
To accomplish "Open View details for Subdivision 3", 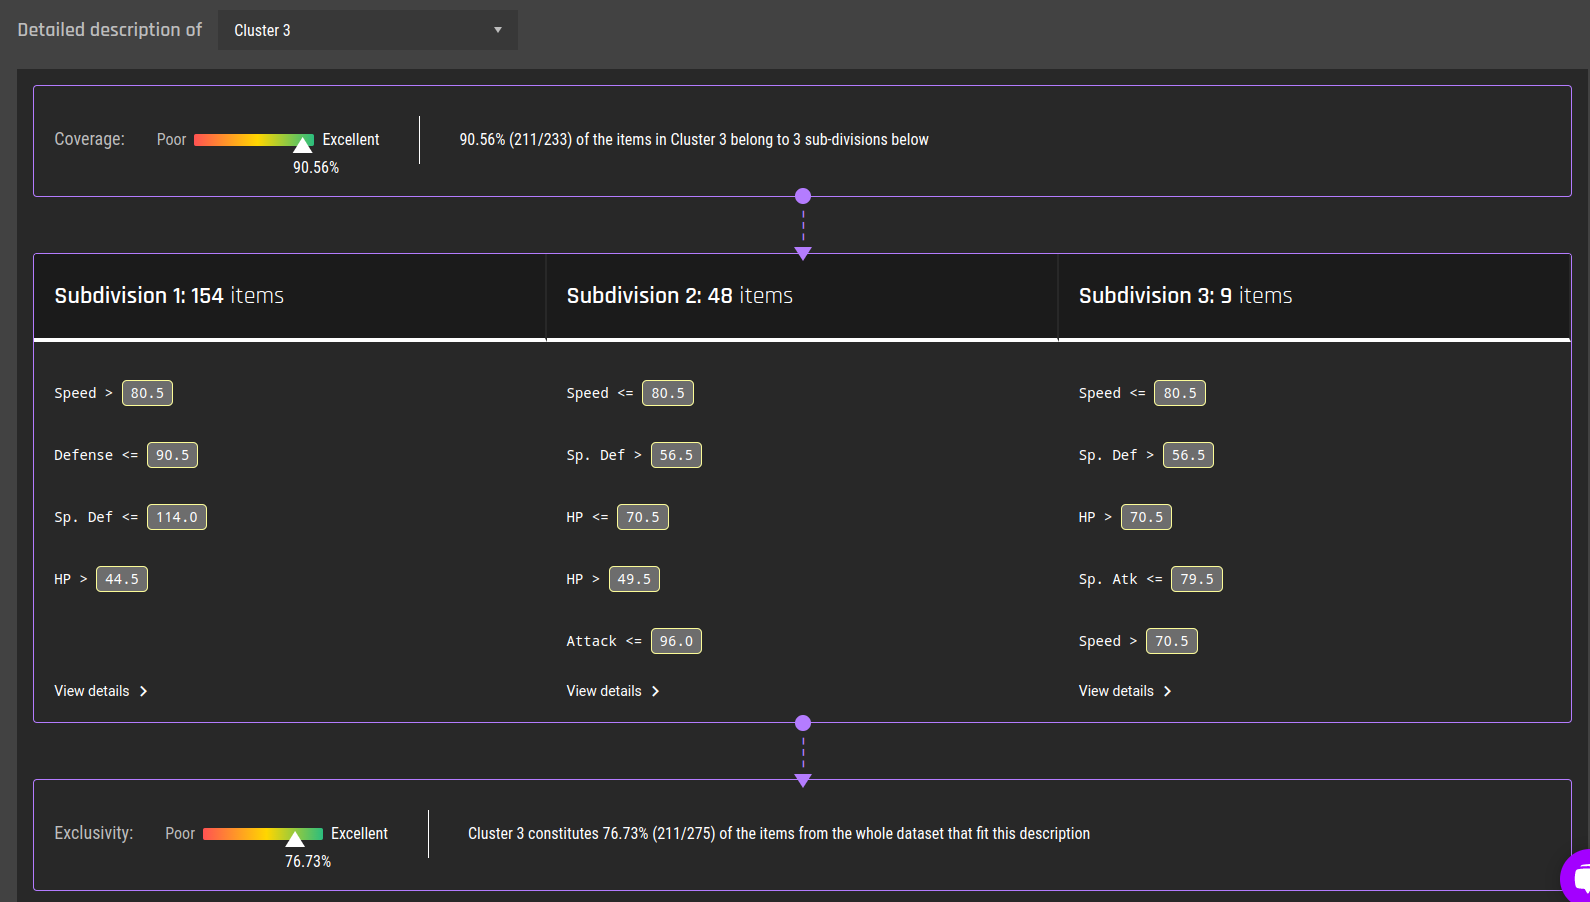I will (x=1125, y=691).
